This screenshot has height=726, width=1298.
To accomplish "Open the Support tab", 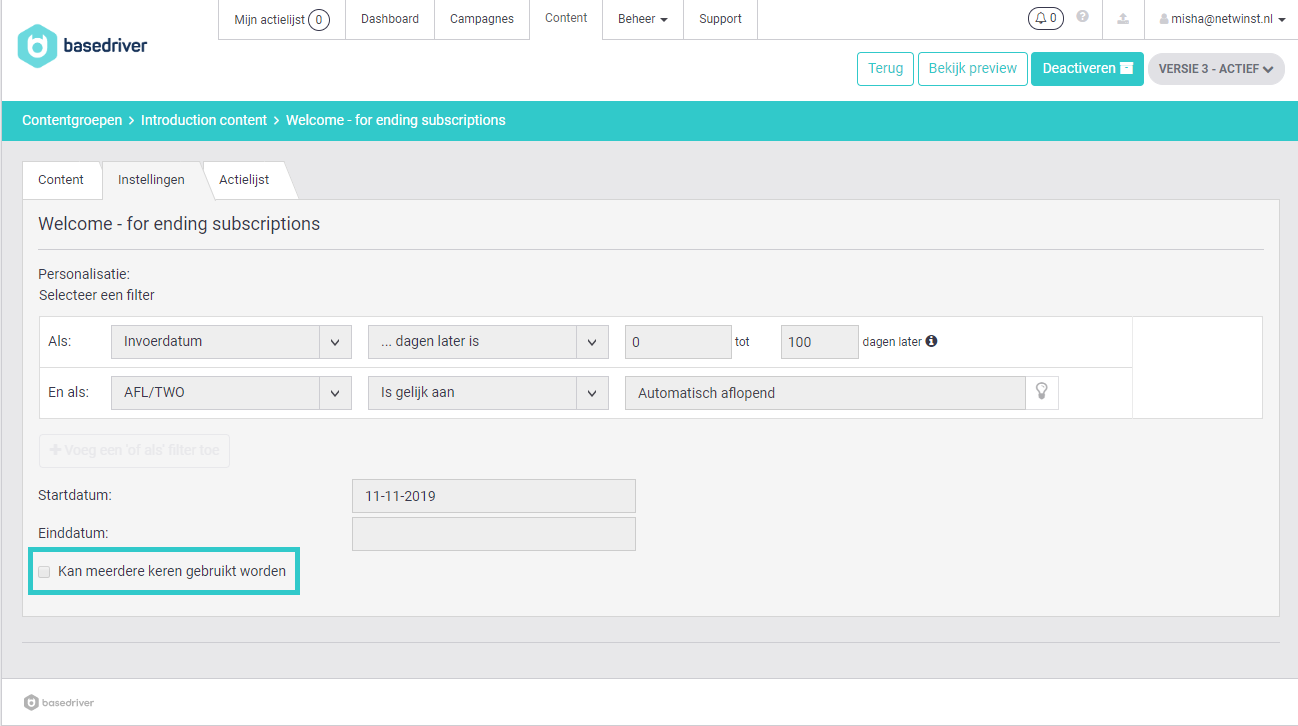I will [720, 19].
